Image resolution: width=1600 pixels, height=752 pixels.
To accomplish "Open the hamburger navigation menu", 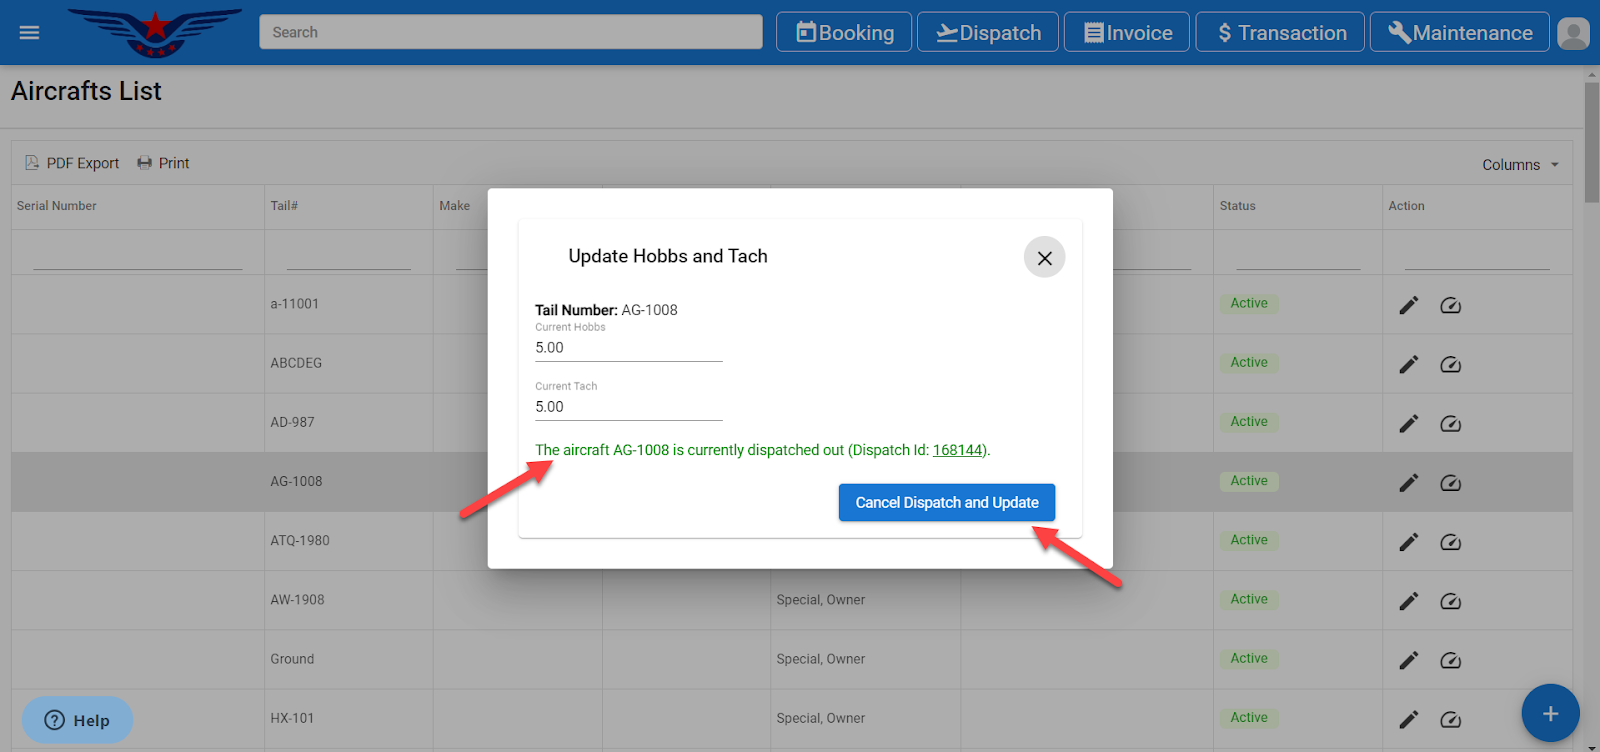I will (29, 33).
